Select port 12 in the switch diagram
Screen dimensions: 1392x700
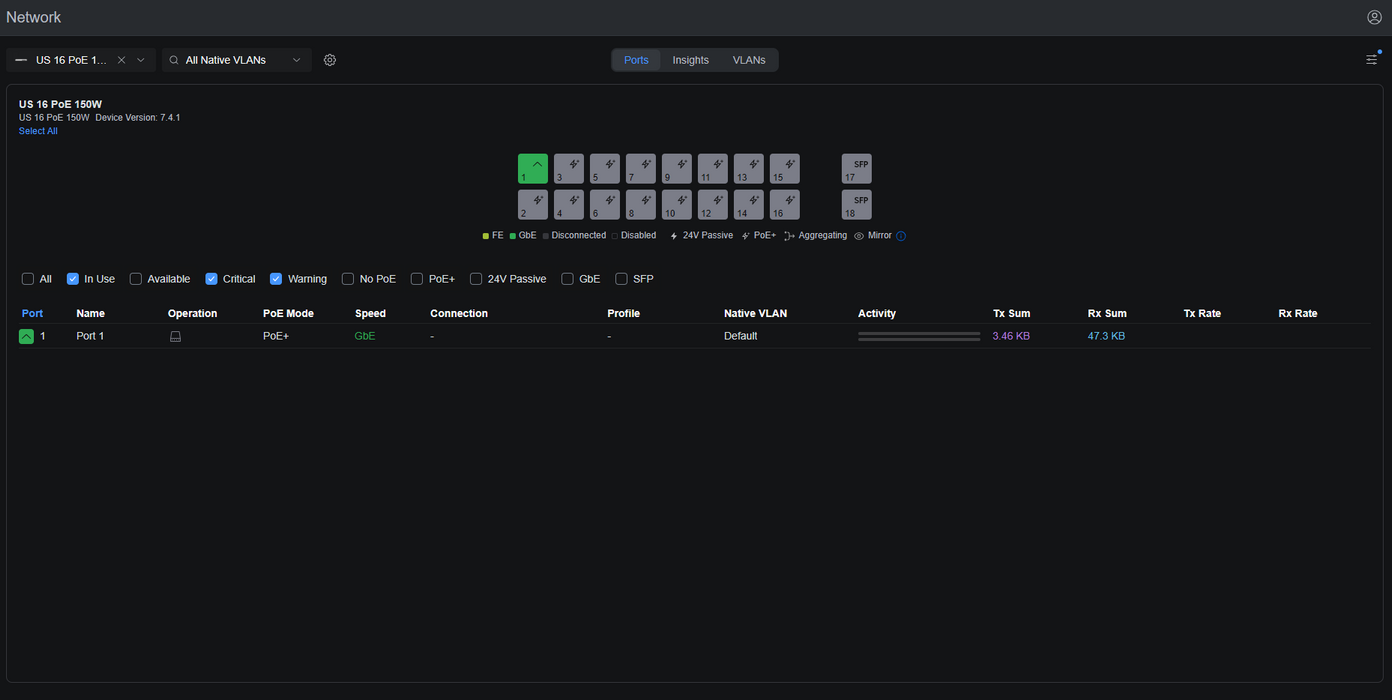tap(713, 205)
